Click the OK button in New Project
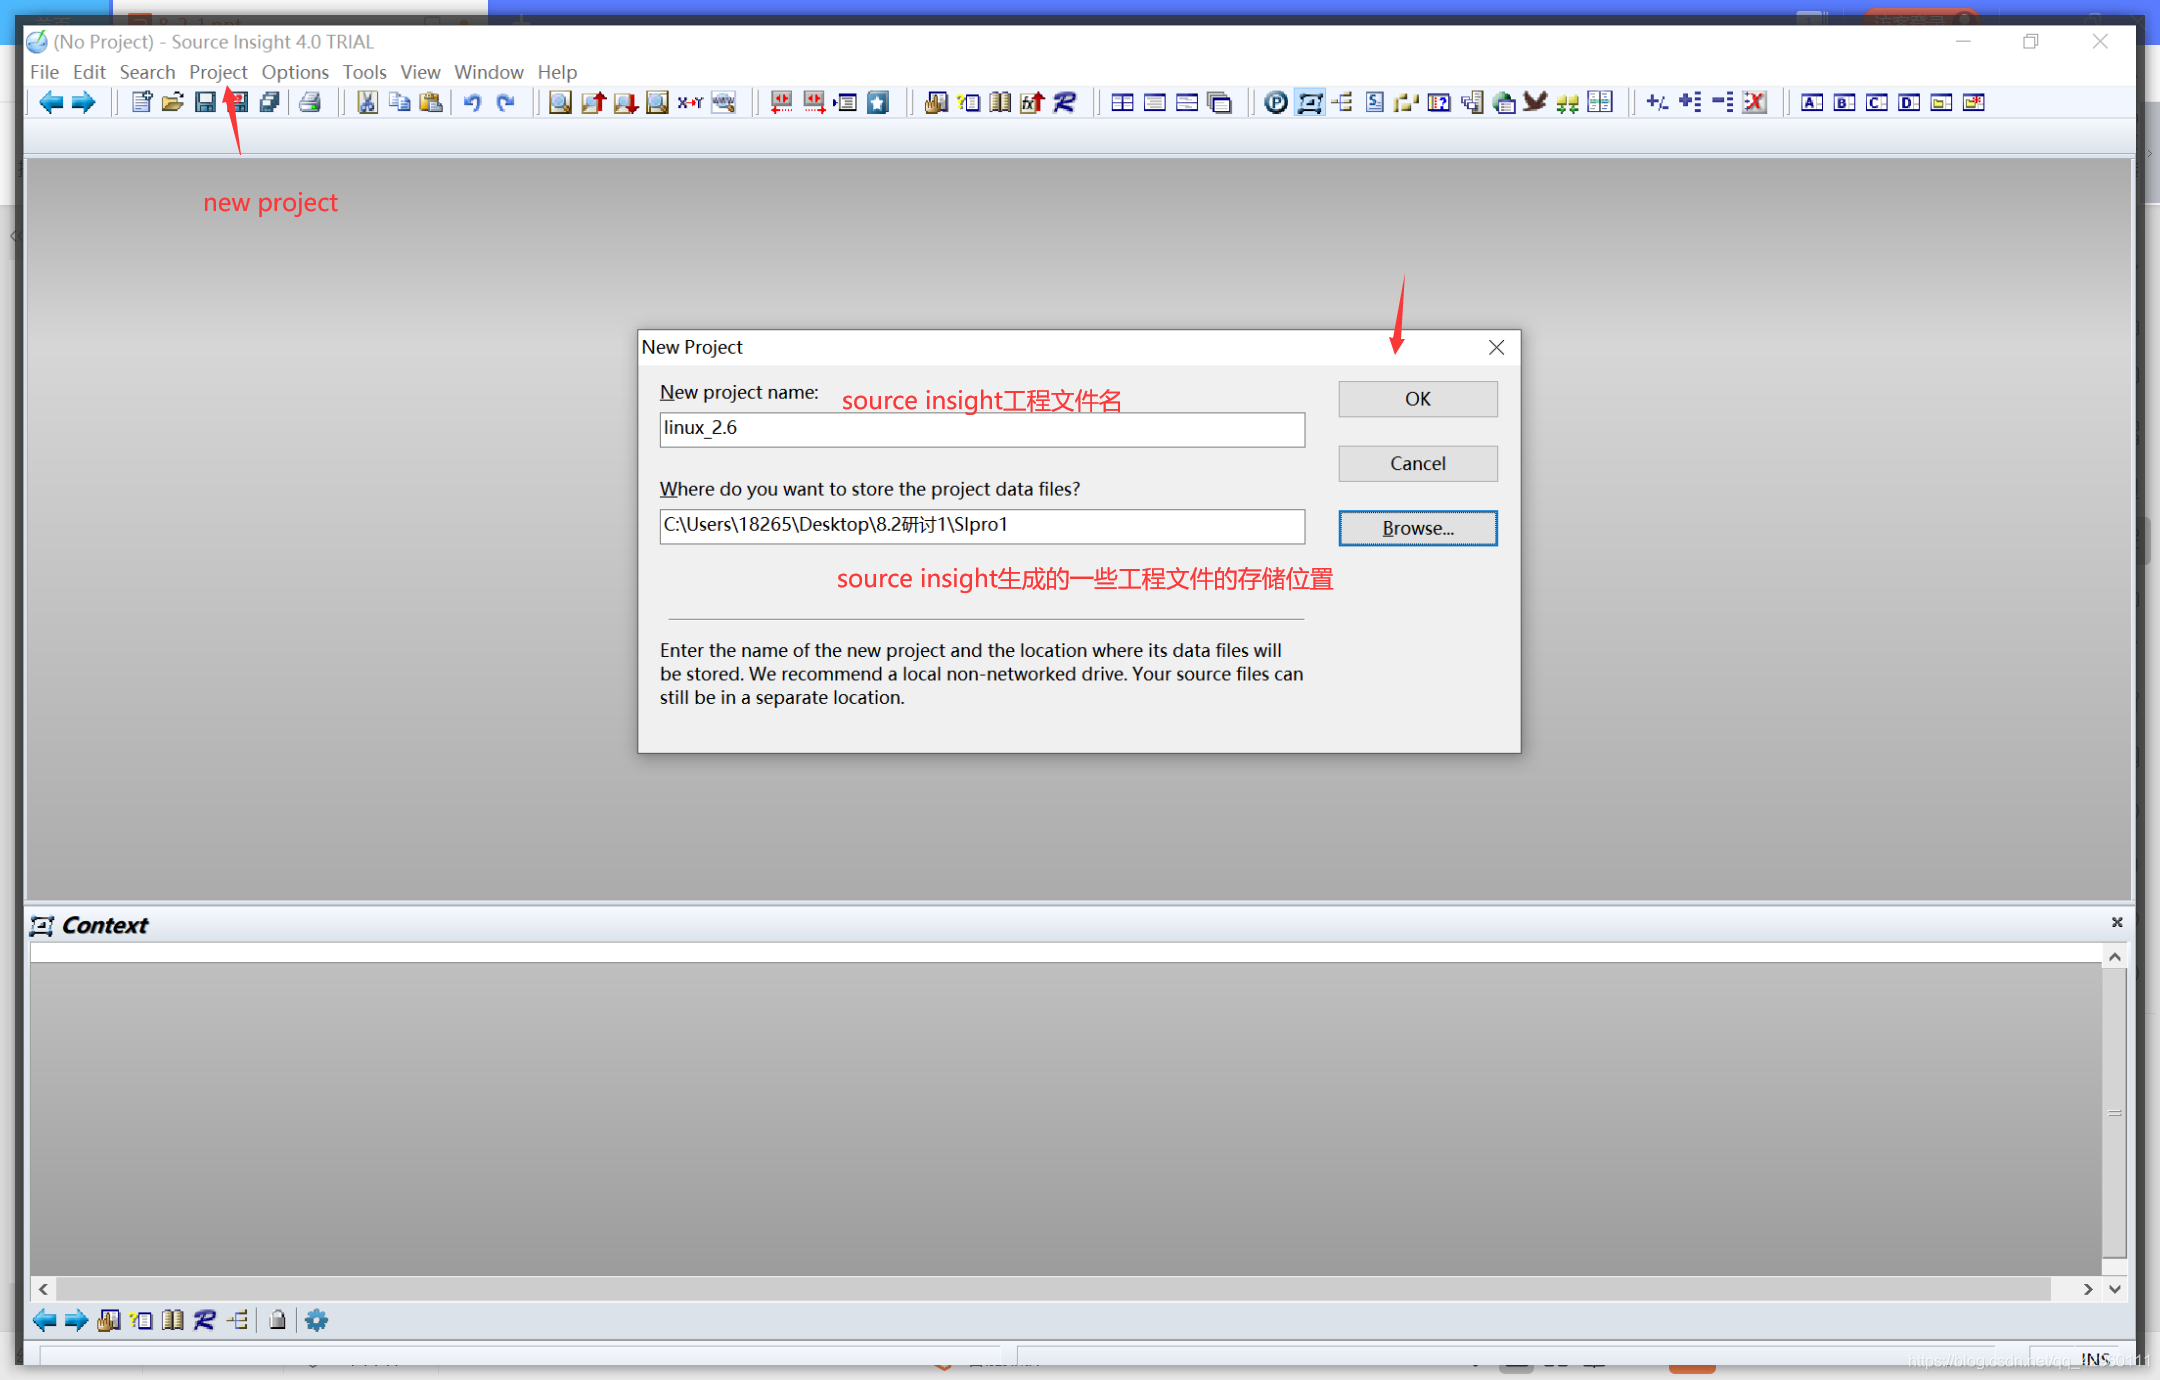2160x1380 pixels. [1417, 399]
